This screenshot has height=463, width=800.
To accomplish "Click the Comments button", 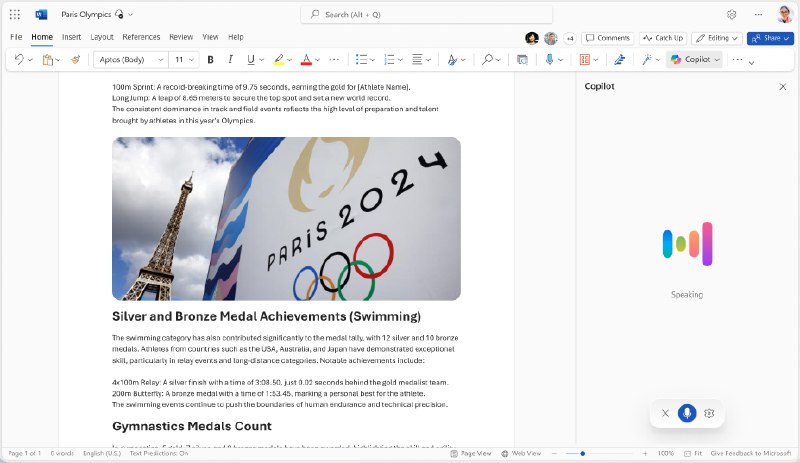I will tap(608, 38).
